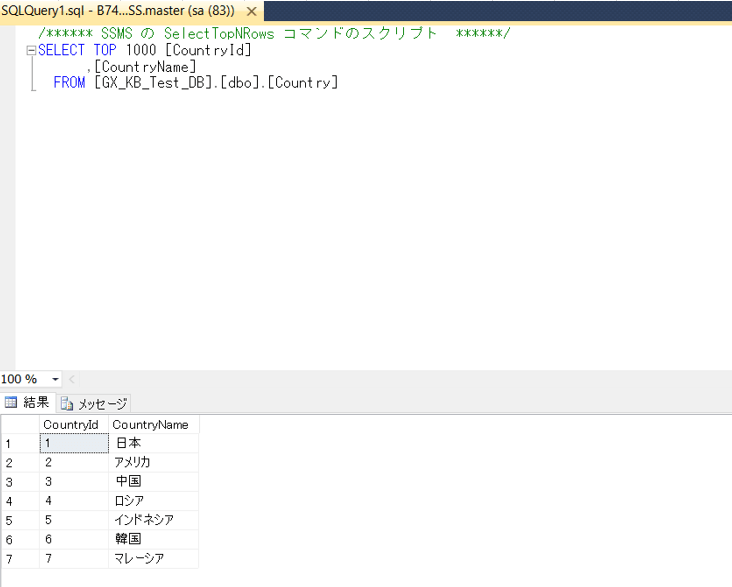
Task: Switch to the メッセージ tab
Action: pos(94,403)
